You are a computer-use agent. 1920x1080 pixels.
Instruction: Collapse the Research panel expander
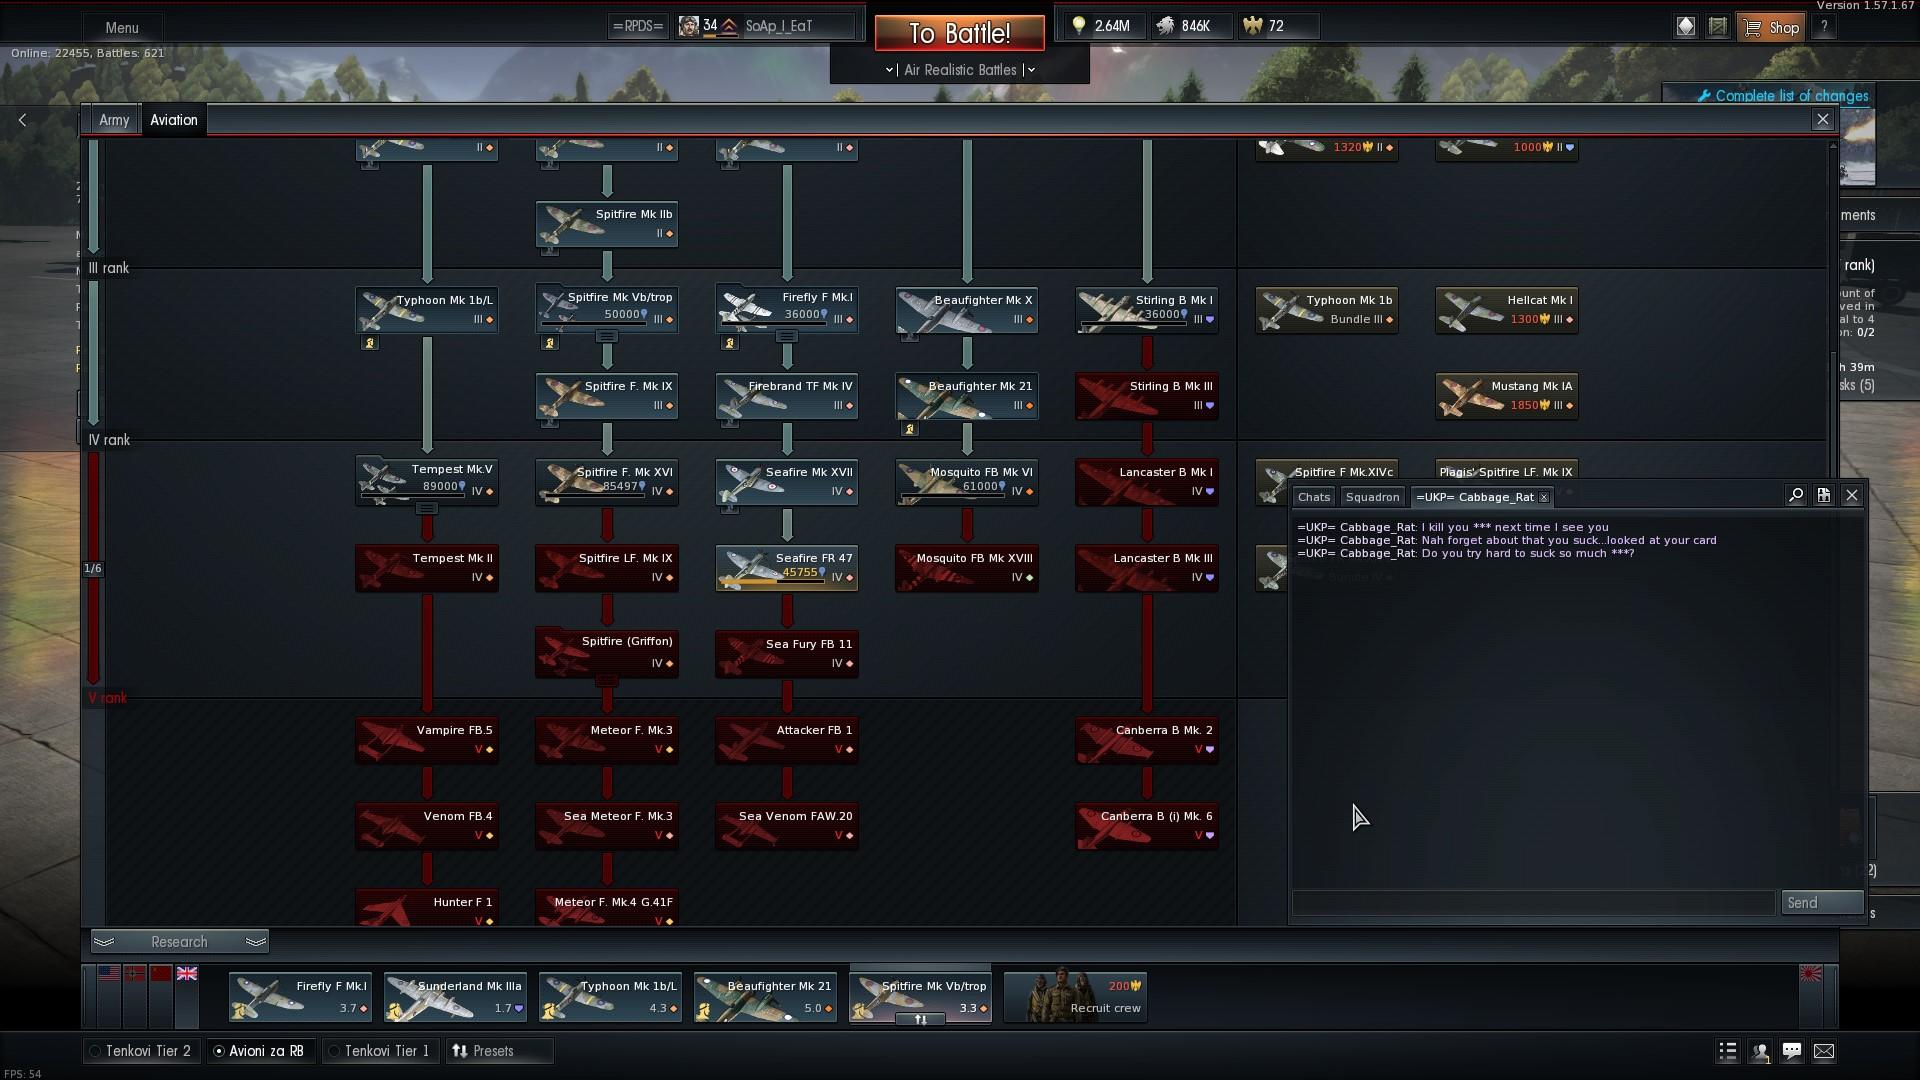click(179, 942)
